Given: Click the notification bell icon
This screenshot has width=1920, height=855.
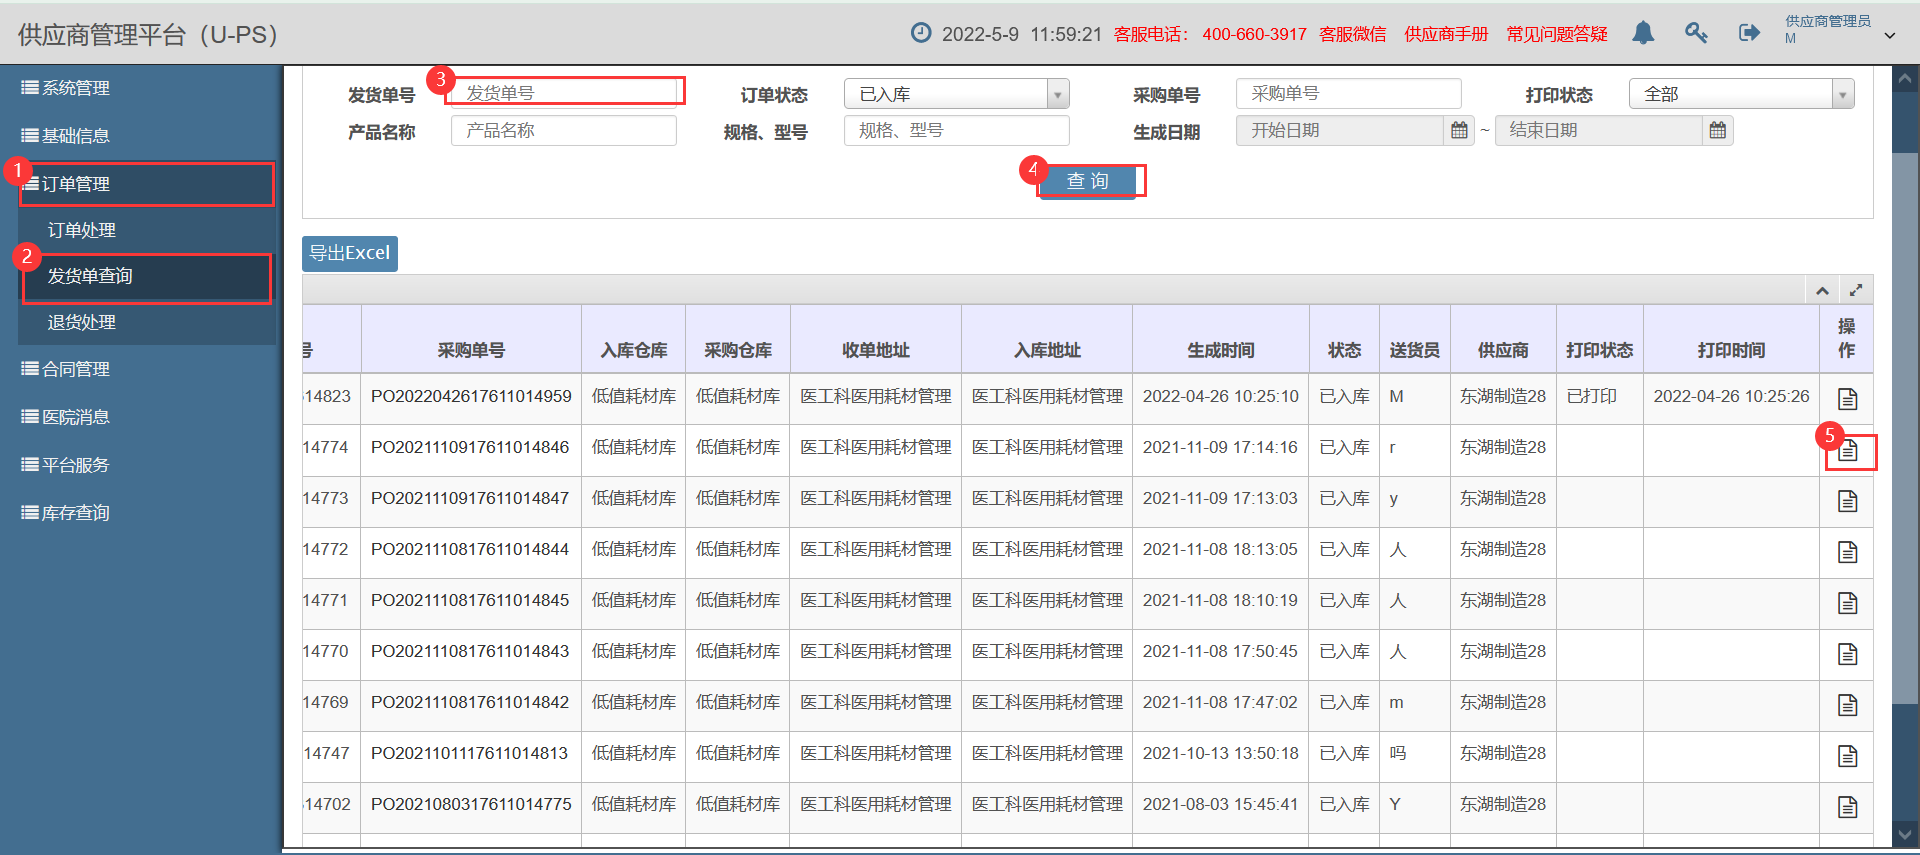Looking at the screenshot, I should click(1643, 33).
